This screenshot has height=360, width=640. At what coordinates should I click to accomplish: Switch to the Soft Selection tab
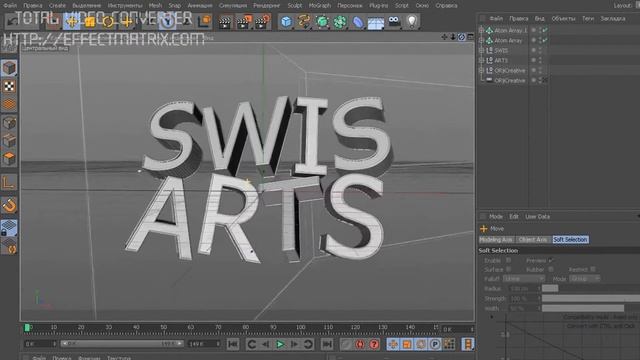tap(570, 240)
